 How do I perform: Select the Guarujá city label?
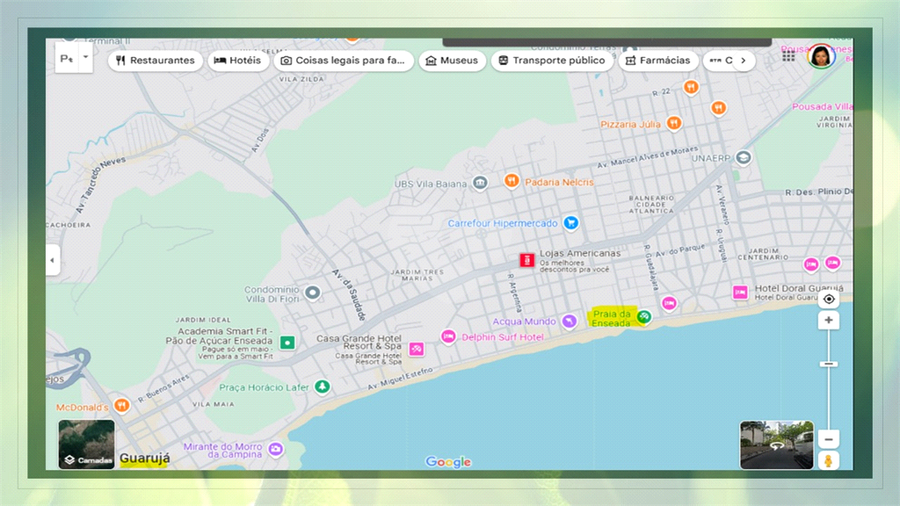[145, 458]
